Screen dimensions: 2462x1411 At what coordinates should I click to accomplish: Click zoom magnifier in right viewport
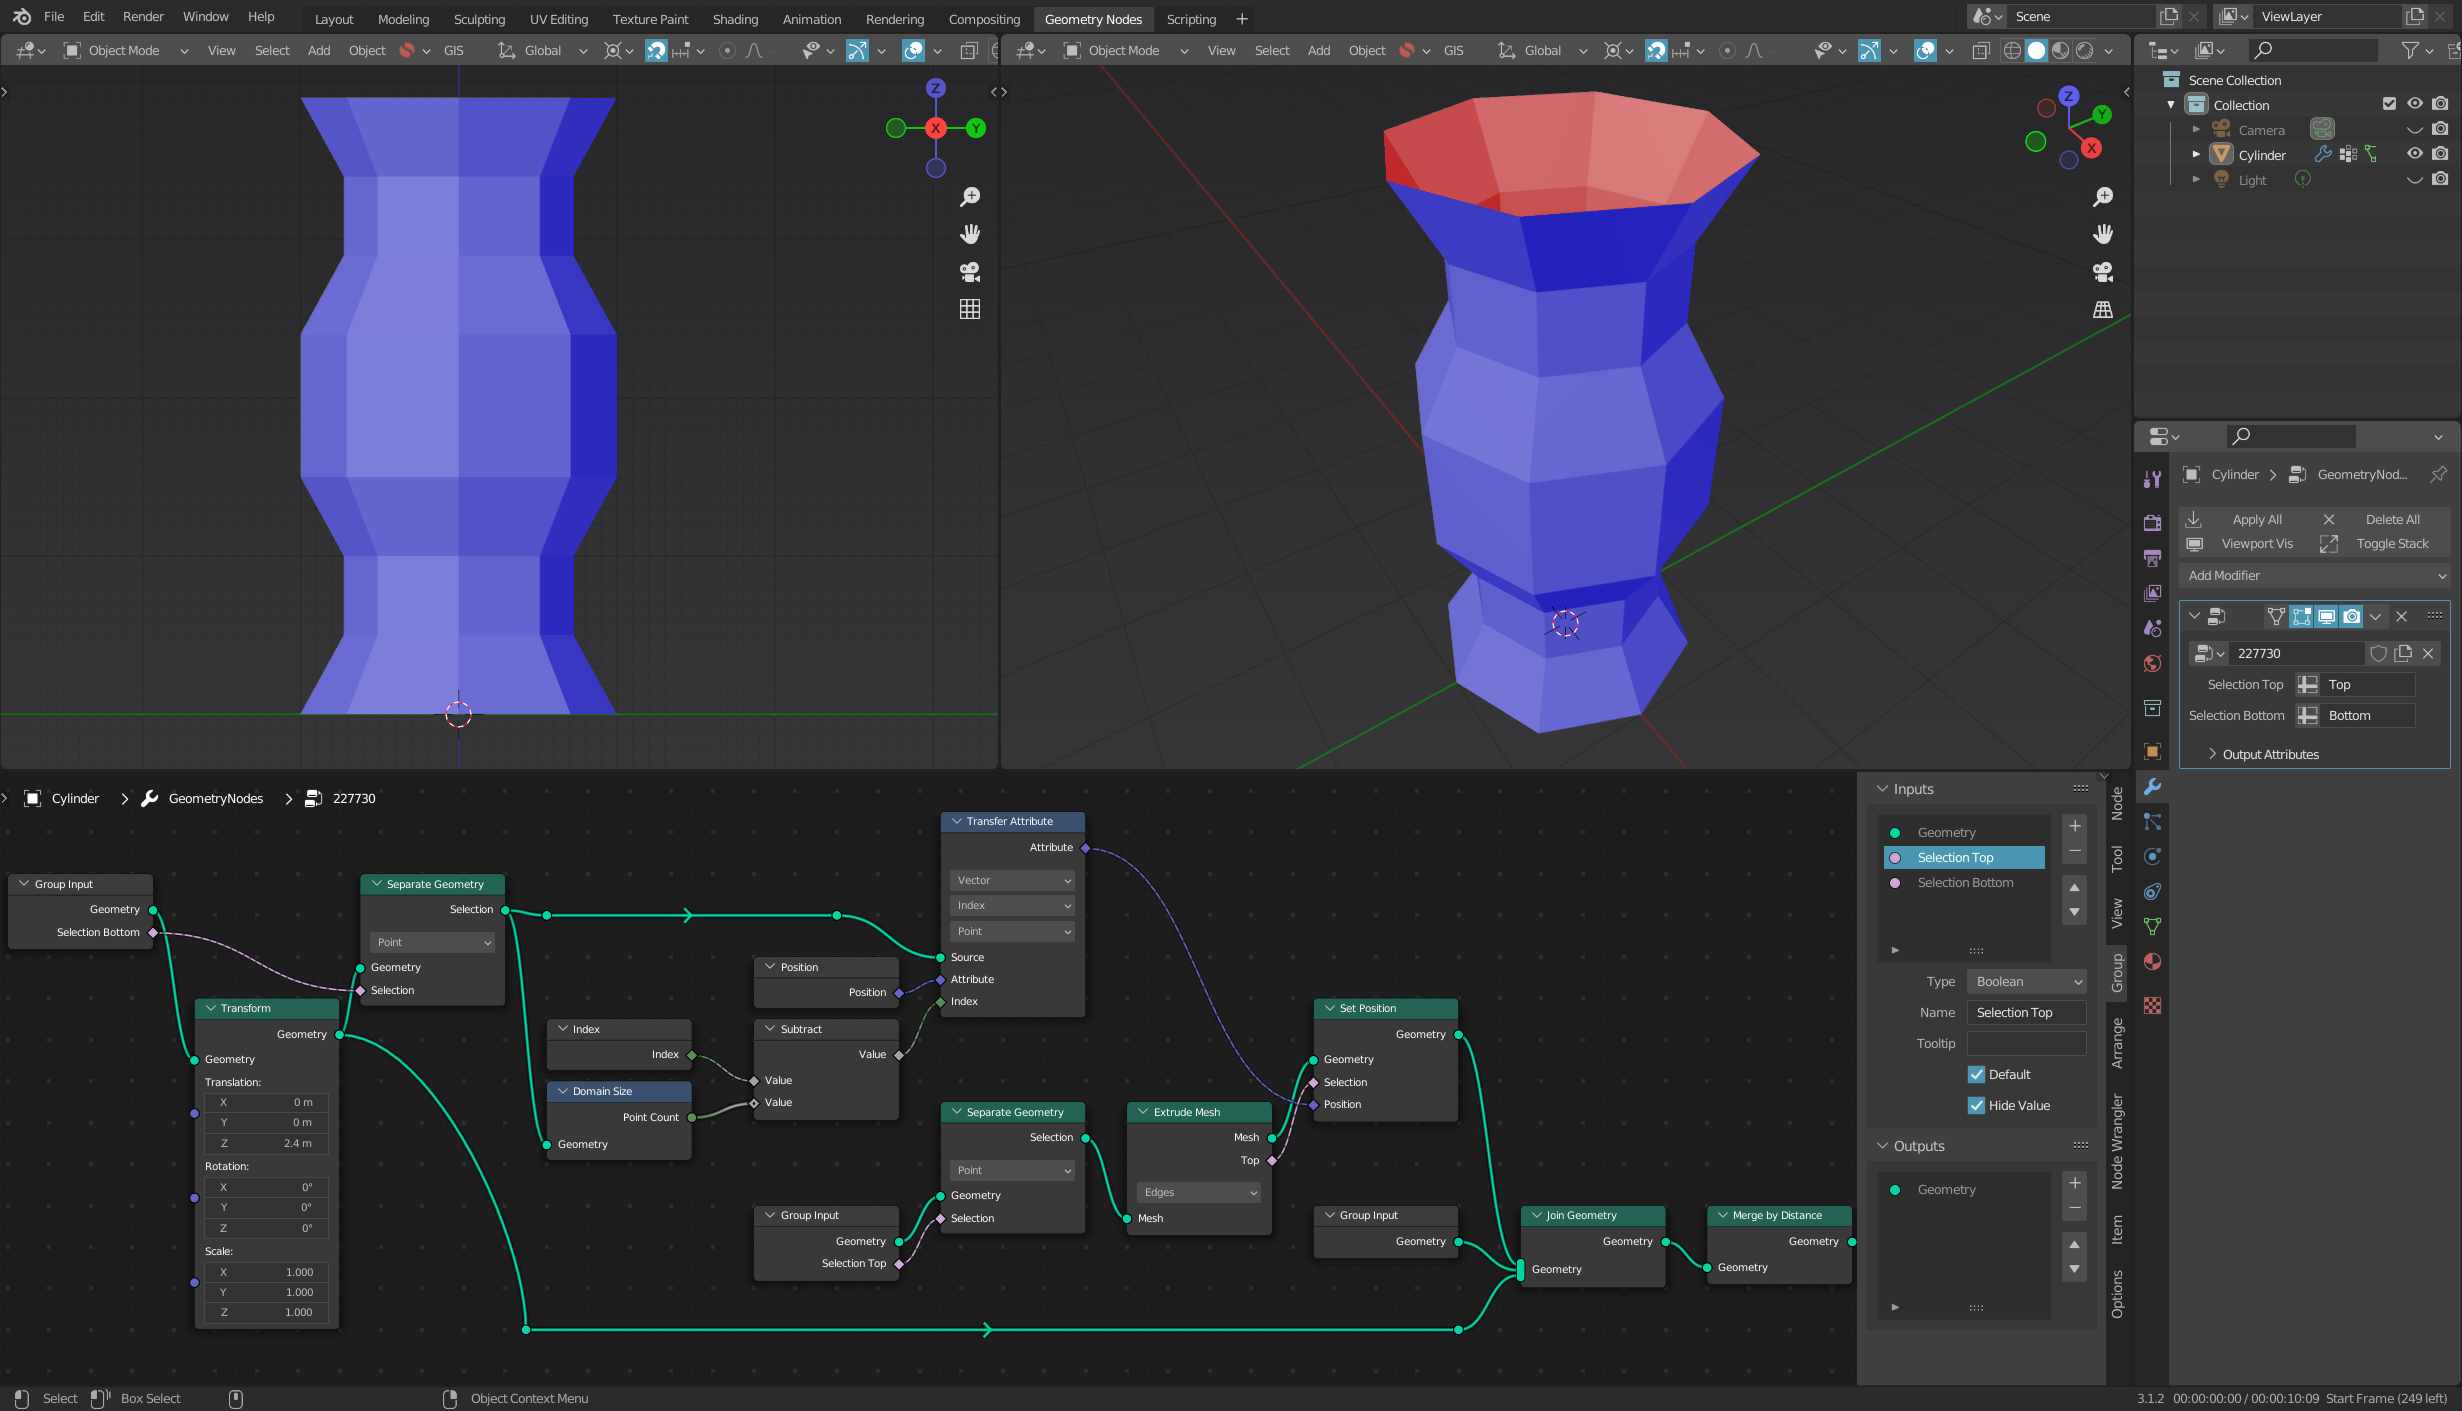click(2102, 197)
